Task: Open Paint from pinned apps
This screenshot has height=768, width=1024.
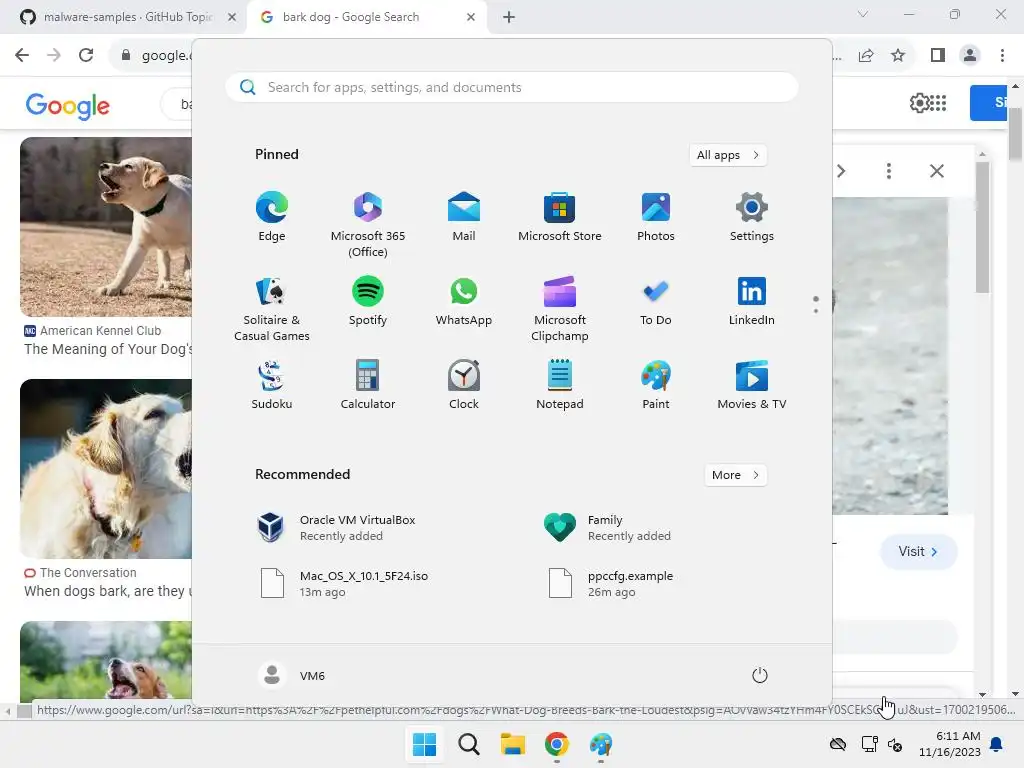Action: tap(656, 385)
